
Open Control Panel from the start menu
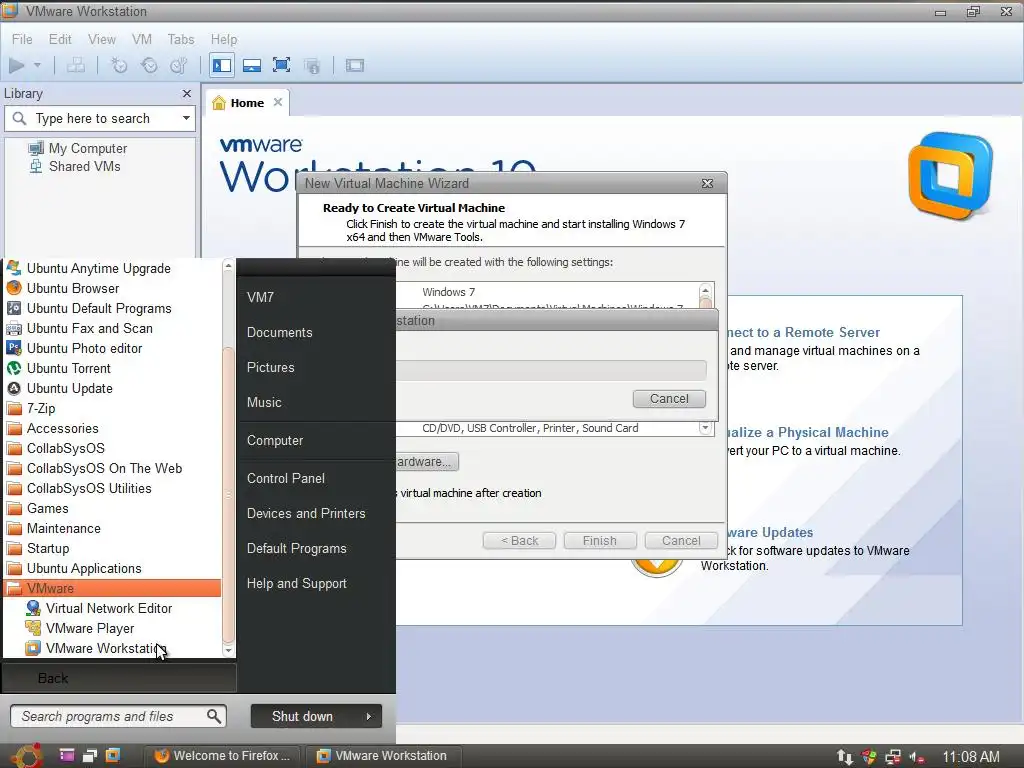click(286, 478)
